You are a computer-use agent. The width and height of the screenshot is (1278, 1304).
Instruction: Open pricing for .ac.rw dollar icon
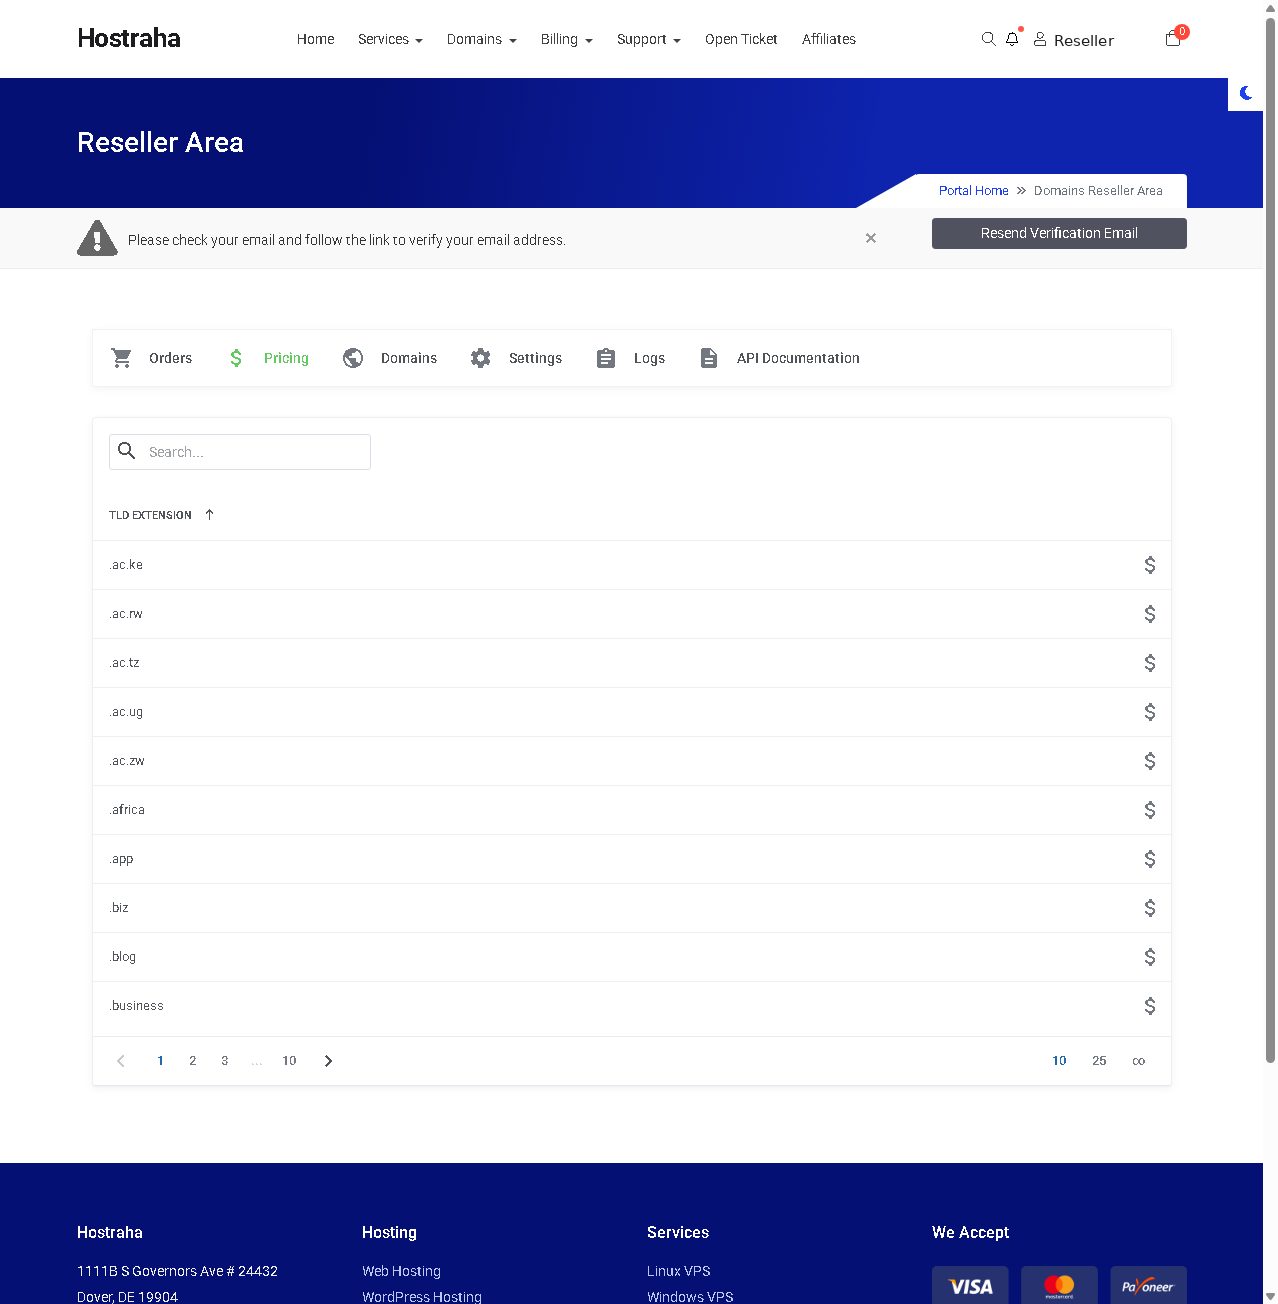coord(1150,614)
